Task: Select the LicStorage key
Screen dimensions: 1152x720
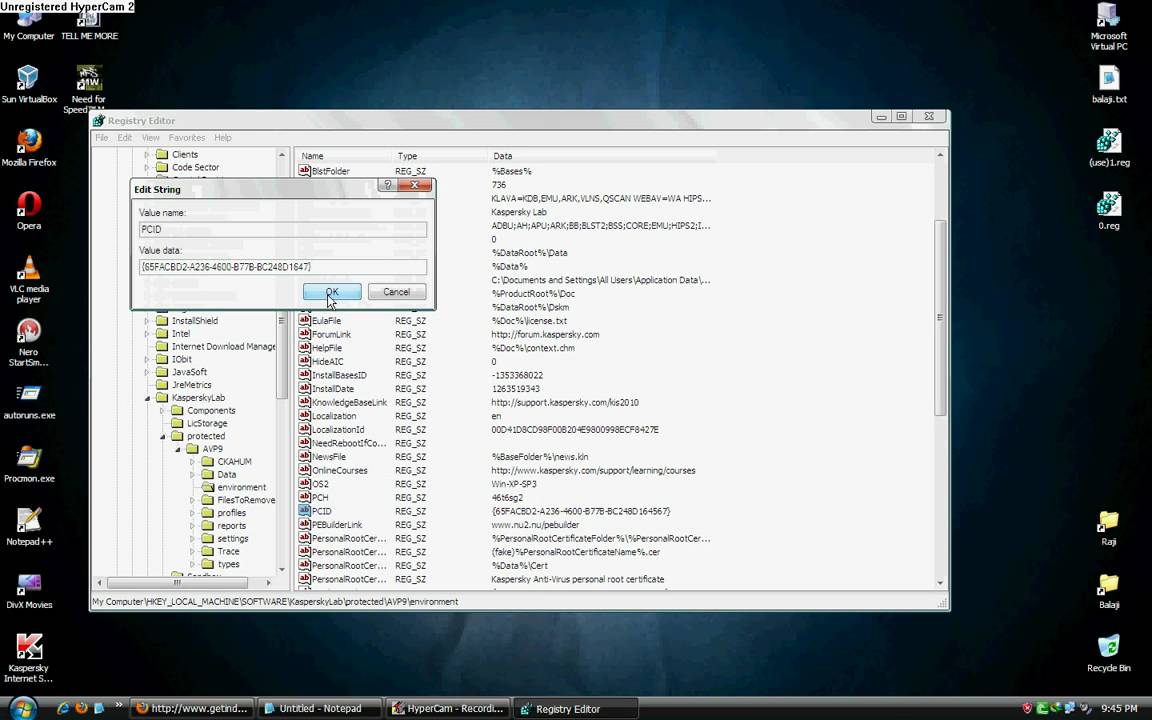Action: (x=206, y=423)
